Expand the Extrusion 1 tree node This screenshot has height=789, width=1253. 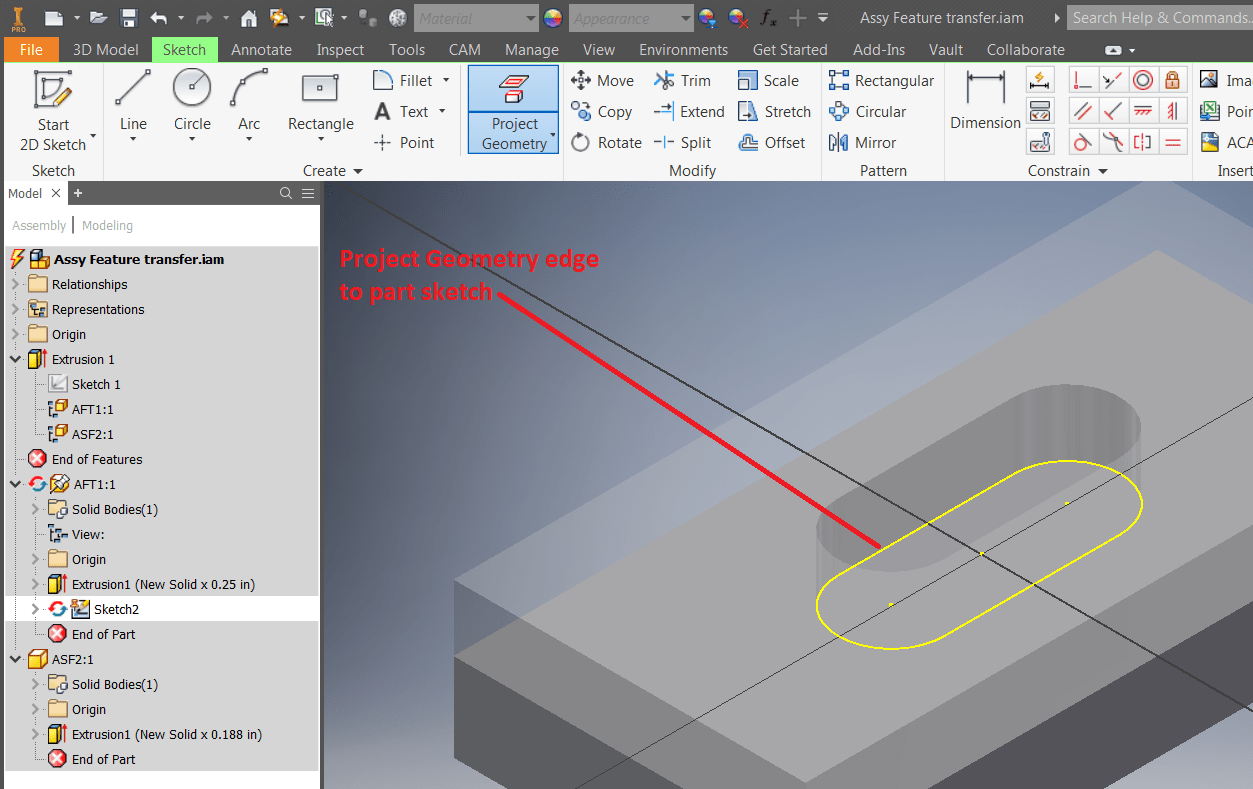click(x=14, y=359)
